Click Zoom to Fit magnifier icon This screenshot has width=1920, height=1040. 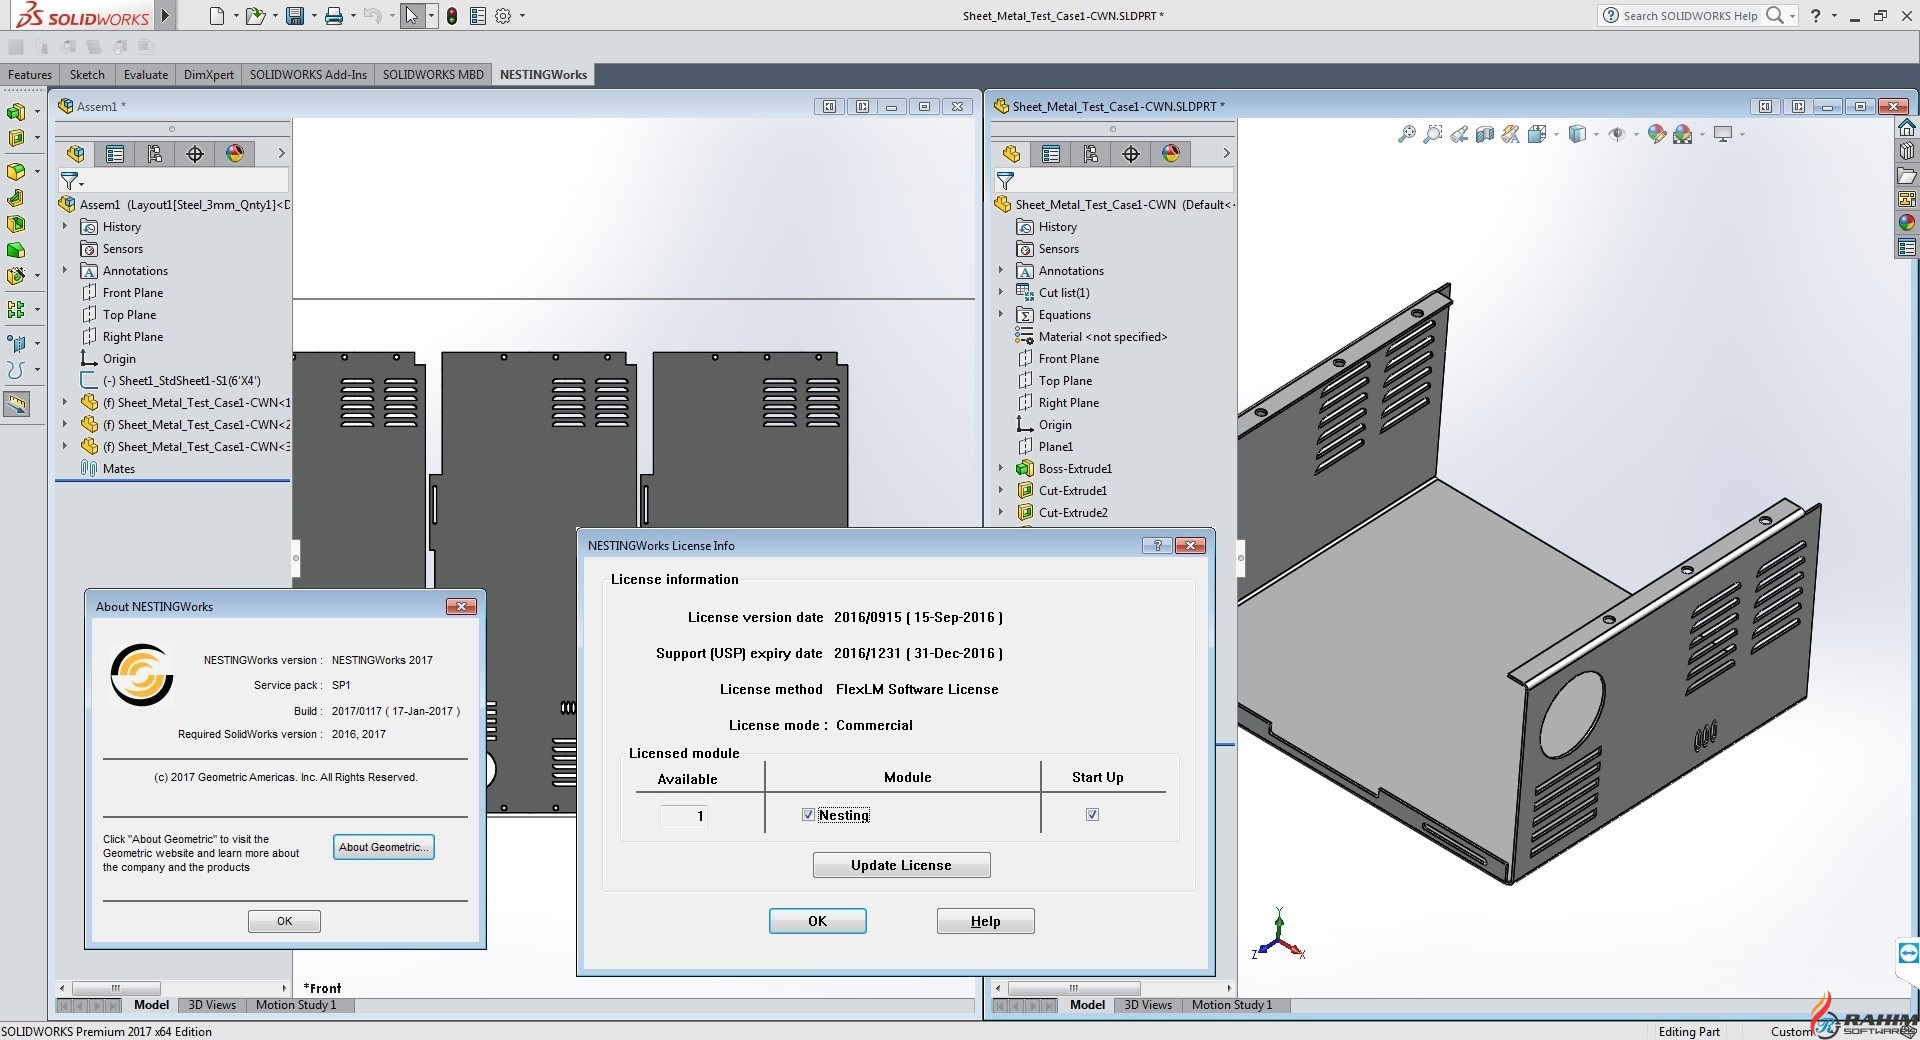1407,134
